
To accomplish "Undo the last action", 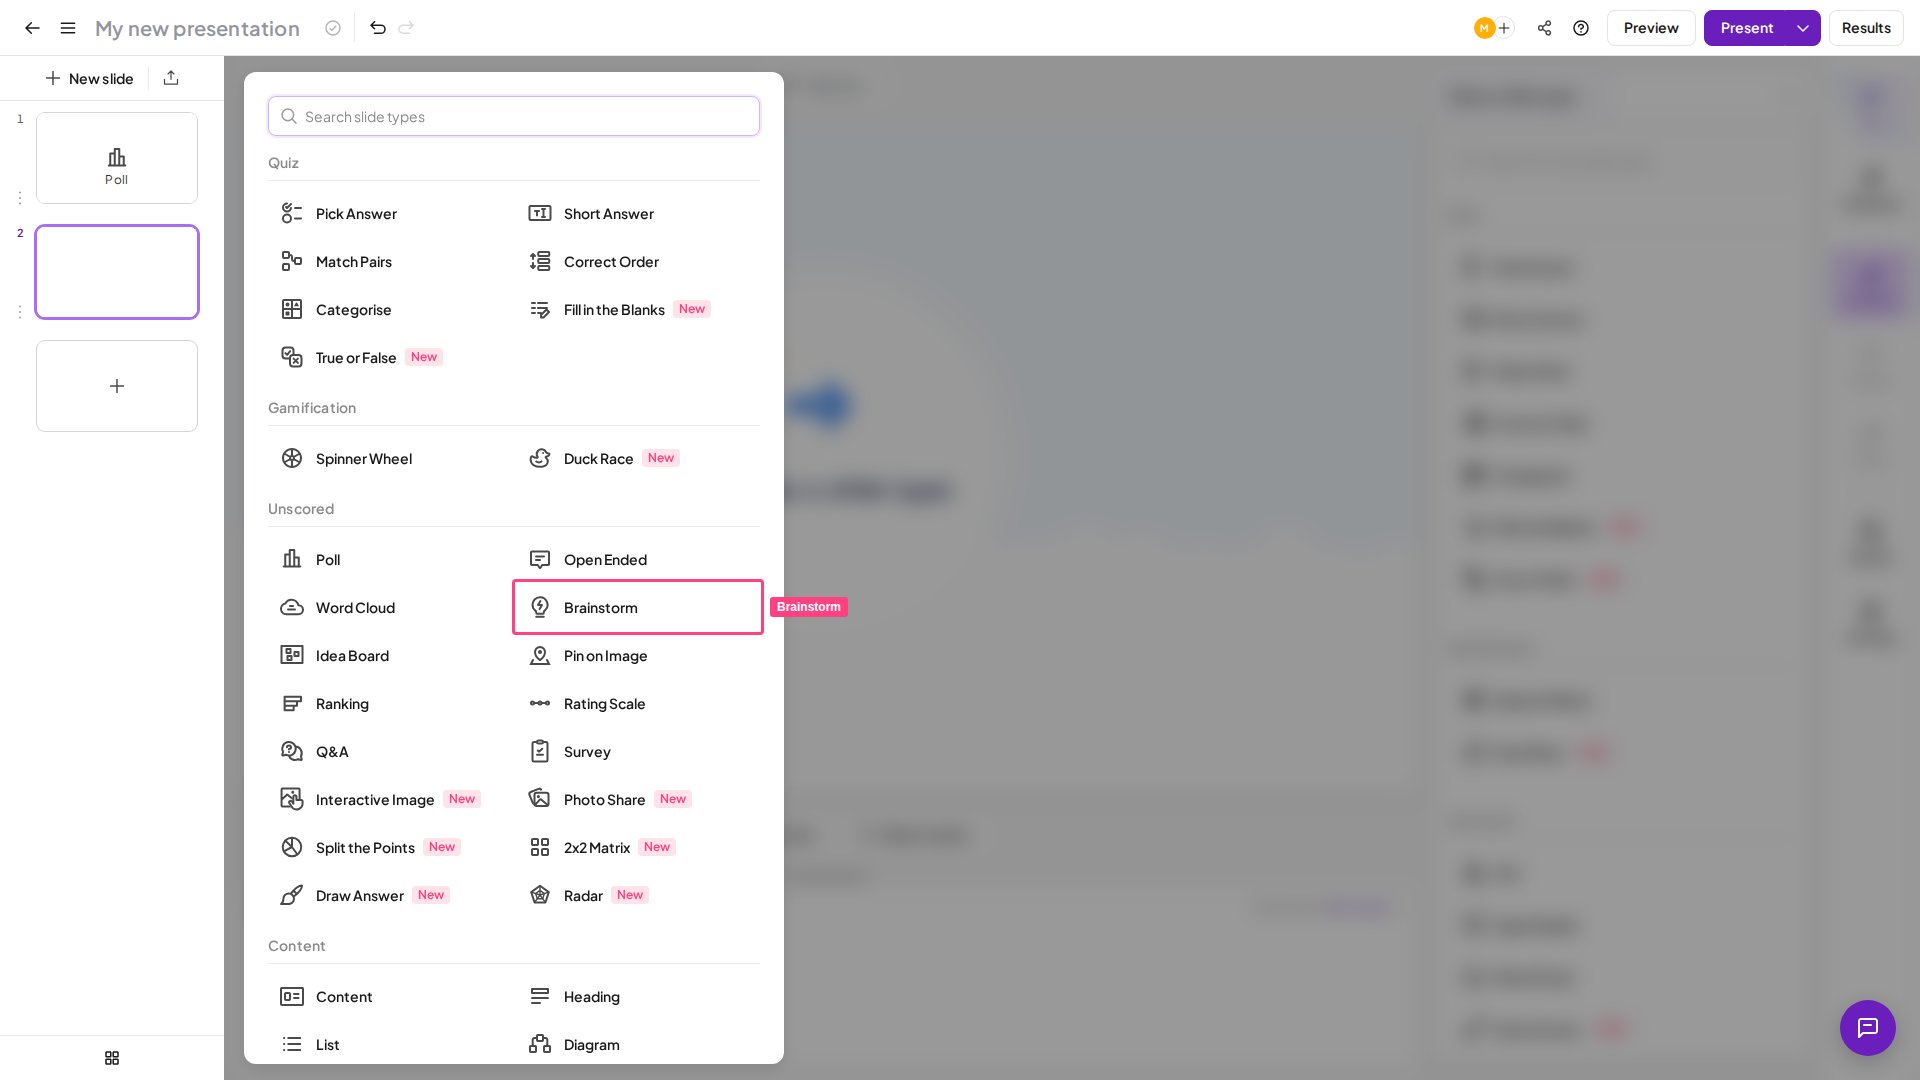I will [x=378, y=28].
